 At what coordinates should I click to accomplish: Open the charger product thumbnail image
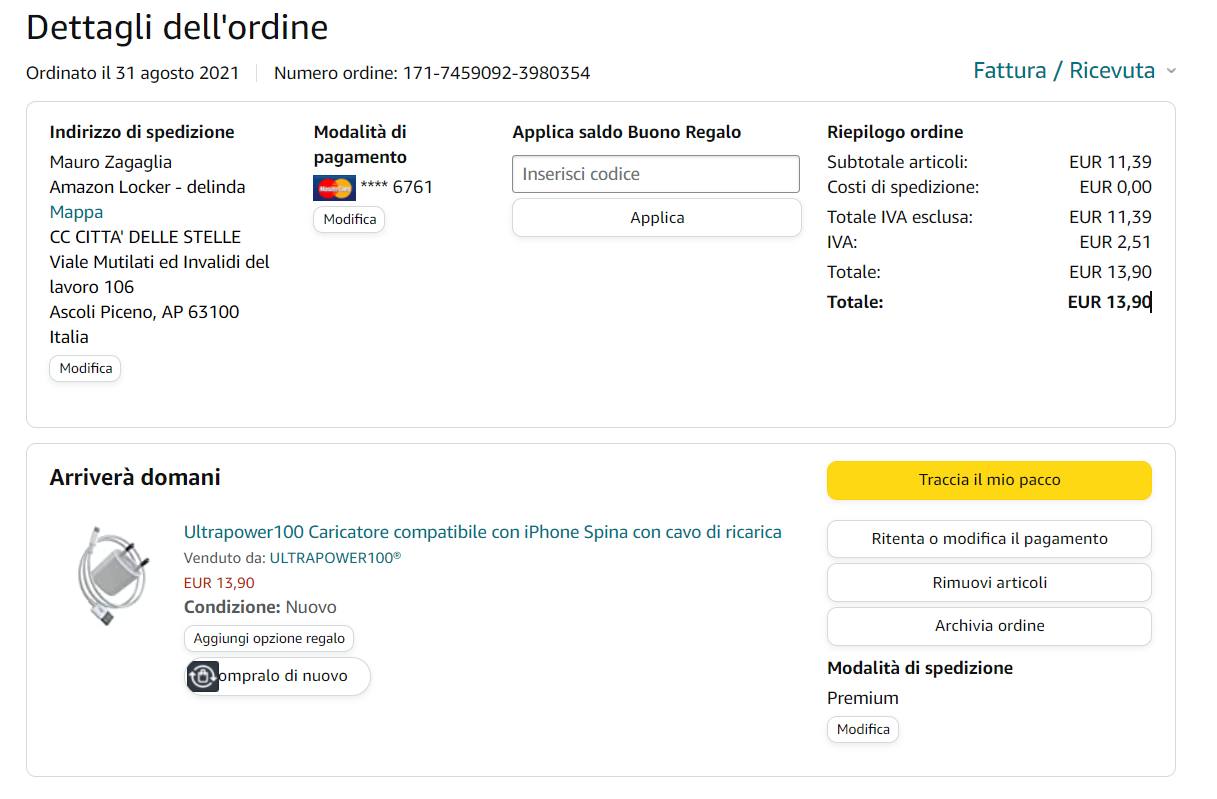pyautogui.click(x=112, y=575)
